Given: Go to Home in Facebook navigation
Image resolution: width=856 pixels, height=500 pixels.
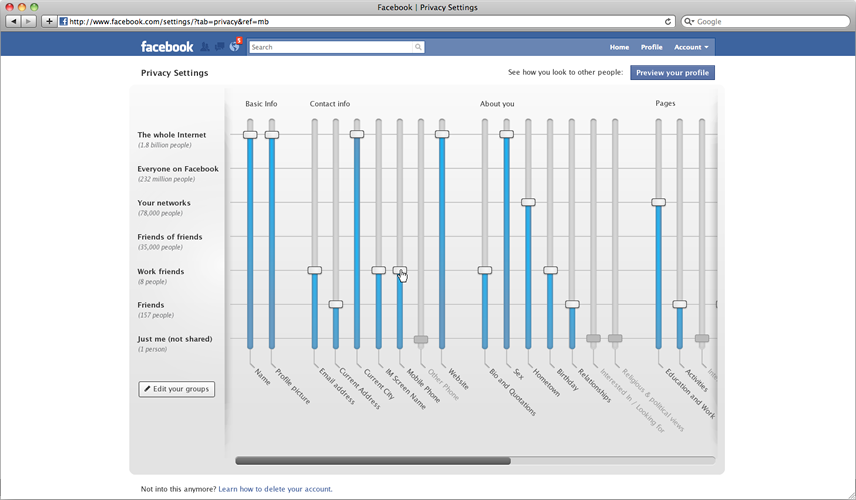Looking at the screenshot, I should 619,47.
